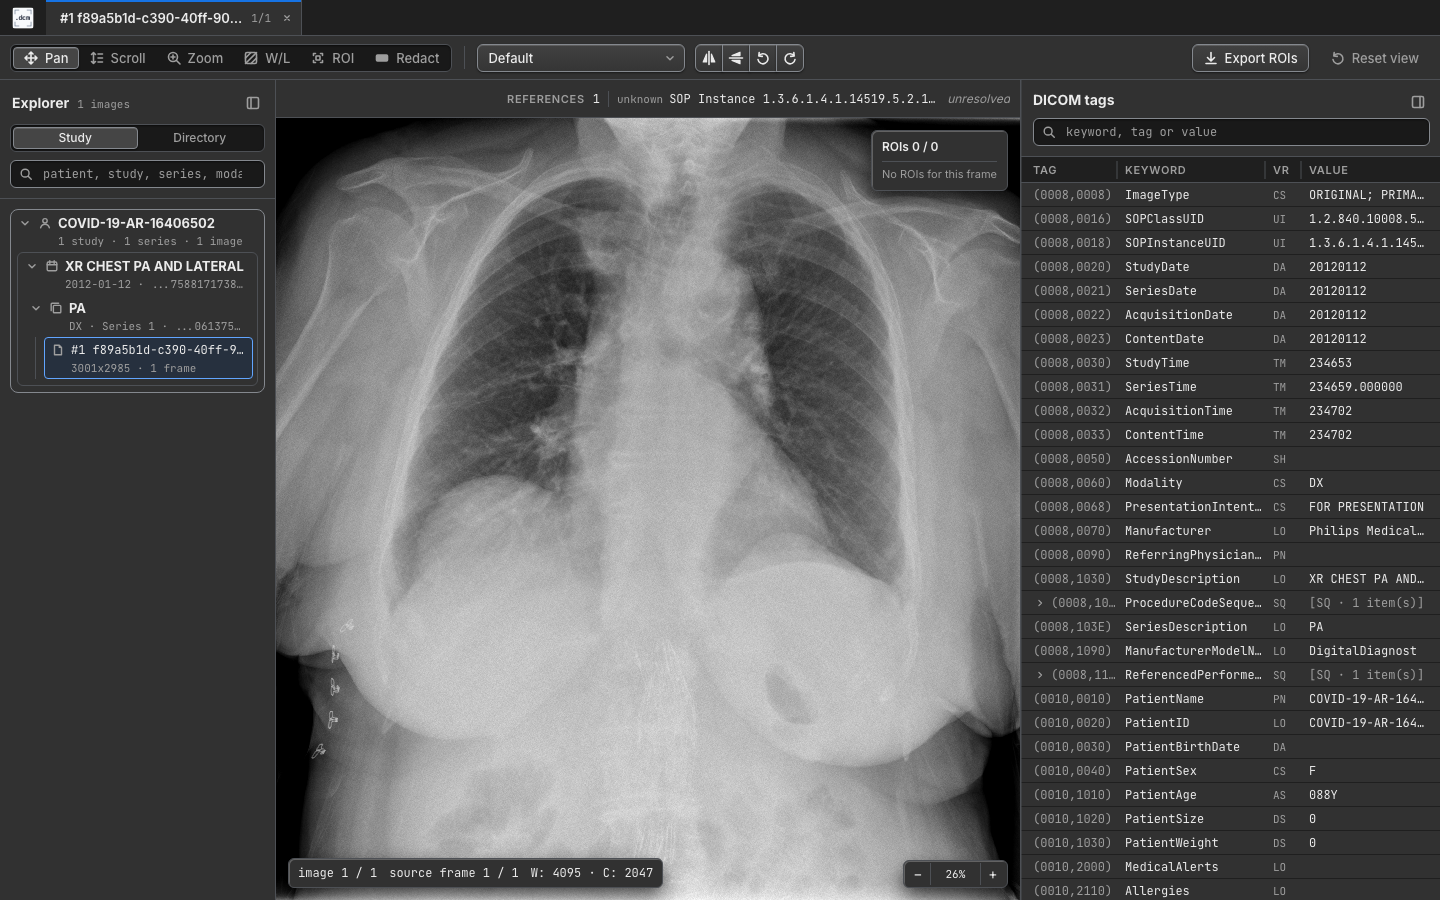Collapse the PA series node

[x=36, y=308]
